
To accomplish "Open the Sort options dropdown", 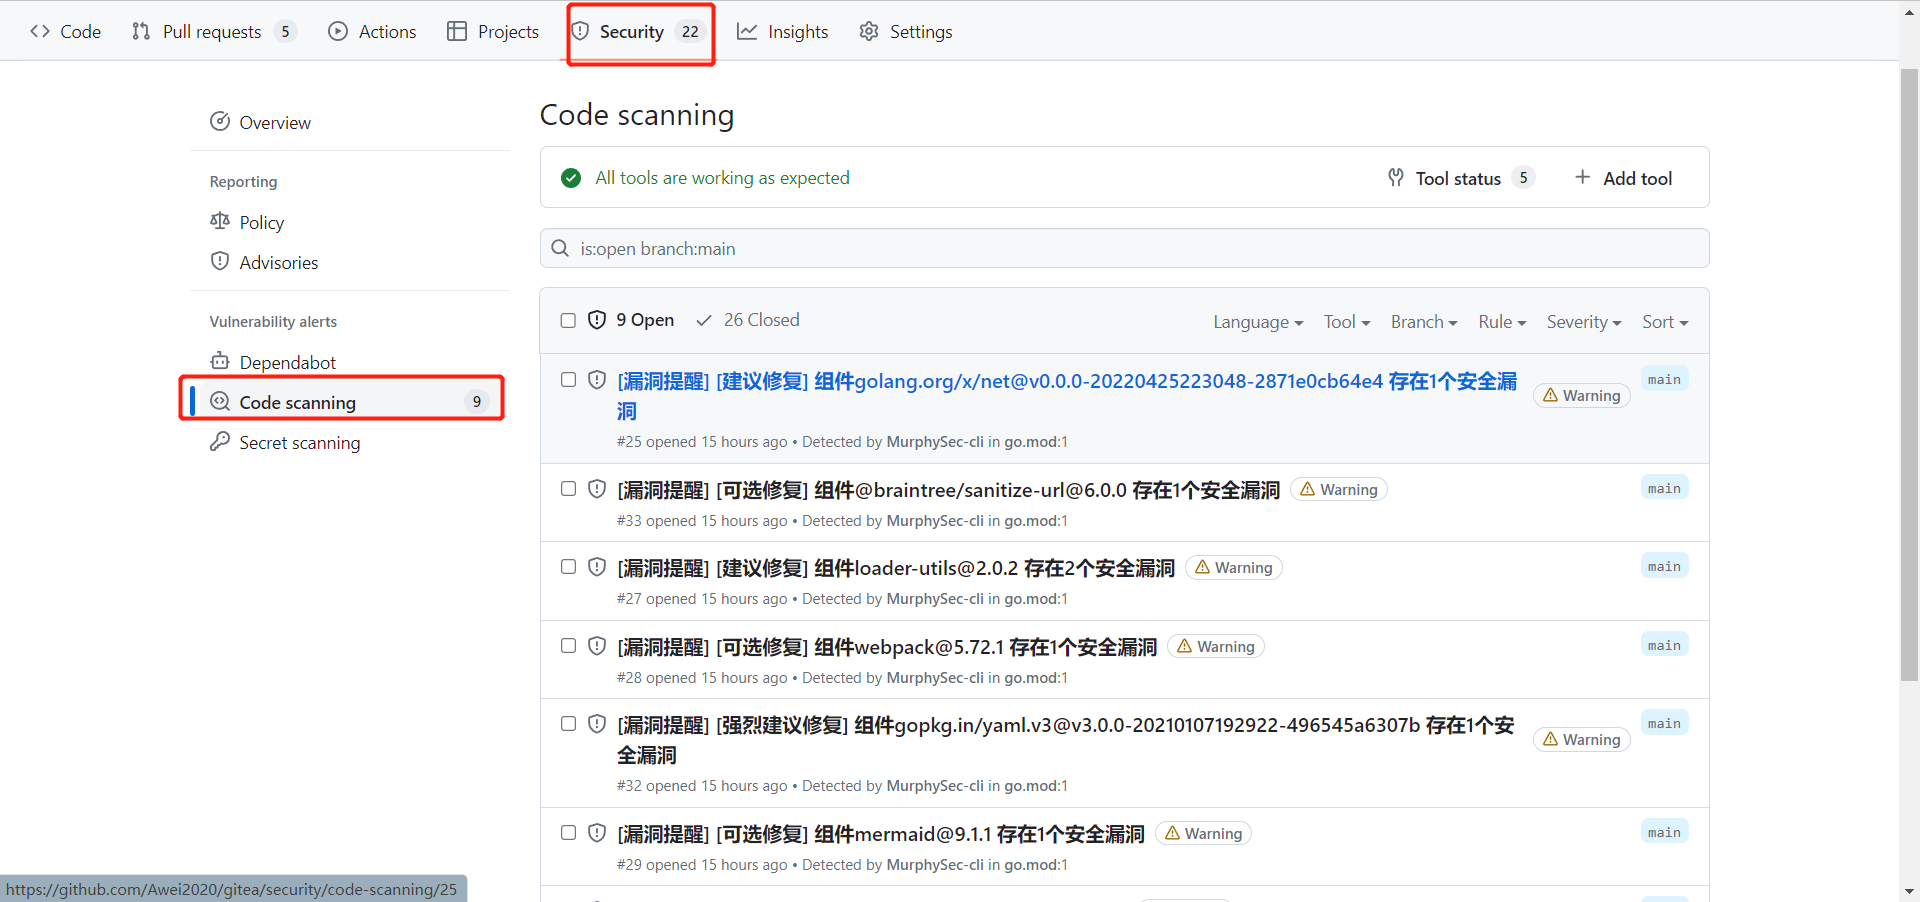I will [1664, 321].
